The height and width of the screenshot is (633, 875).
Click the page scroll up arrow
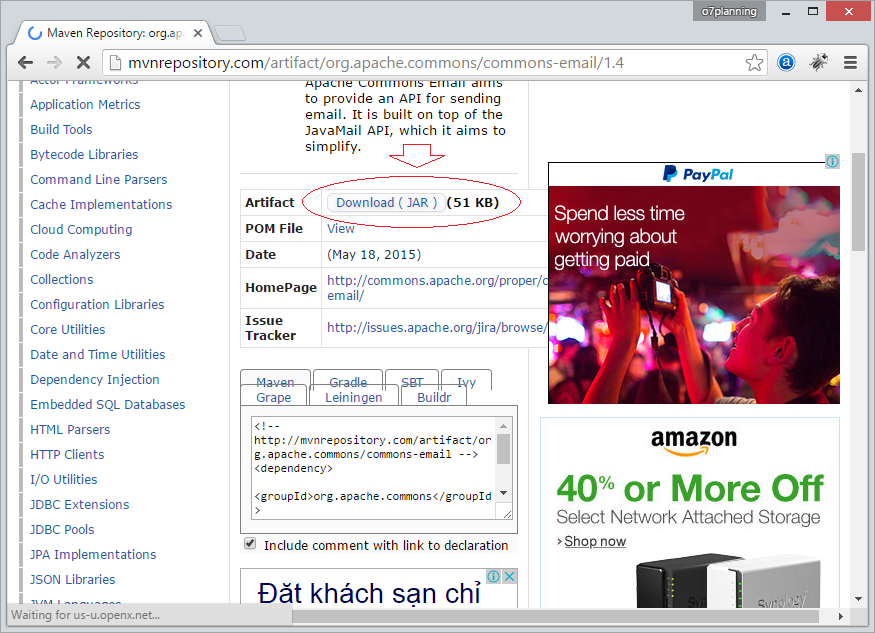858,90
